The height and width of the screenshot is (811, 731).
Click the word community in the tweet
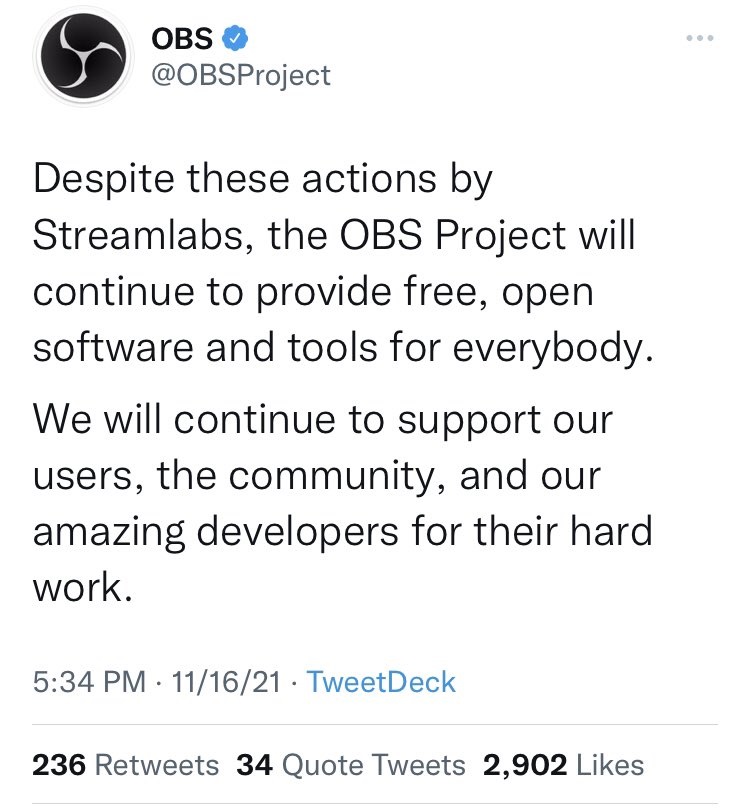tap(331, 476)
